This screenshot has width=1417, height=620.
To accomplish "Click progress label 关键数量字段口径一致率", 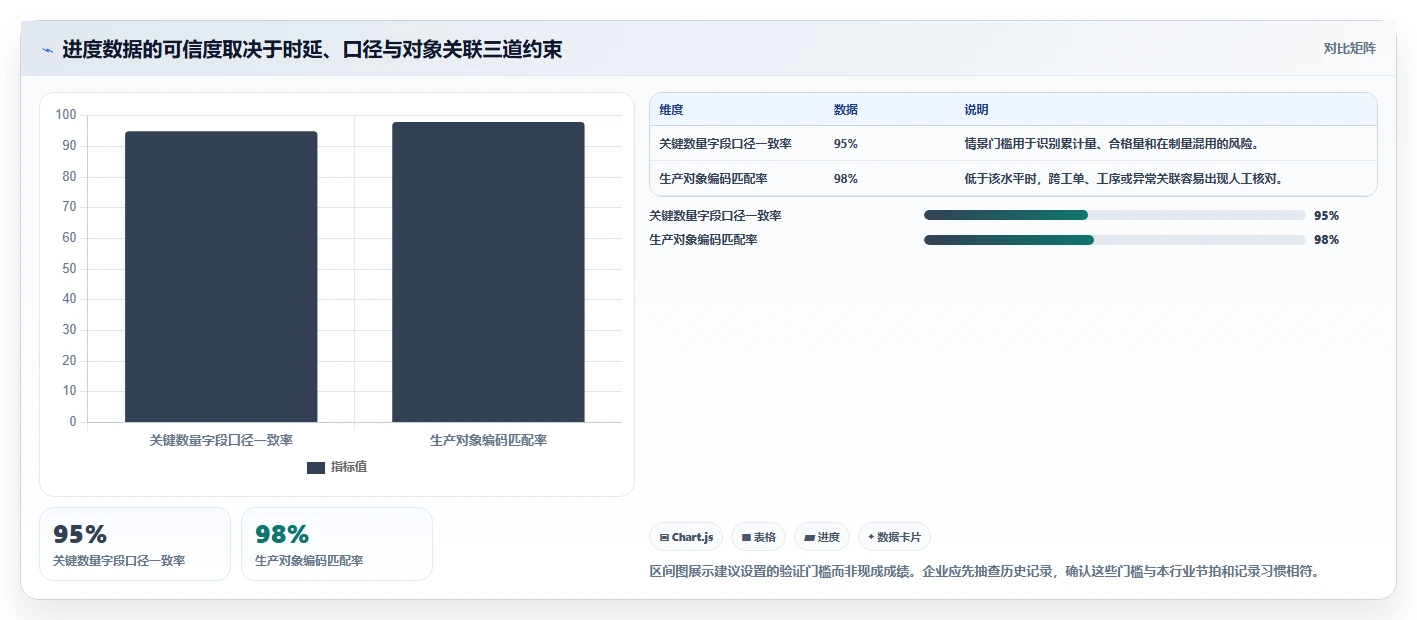I will tap(716, 215).
